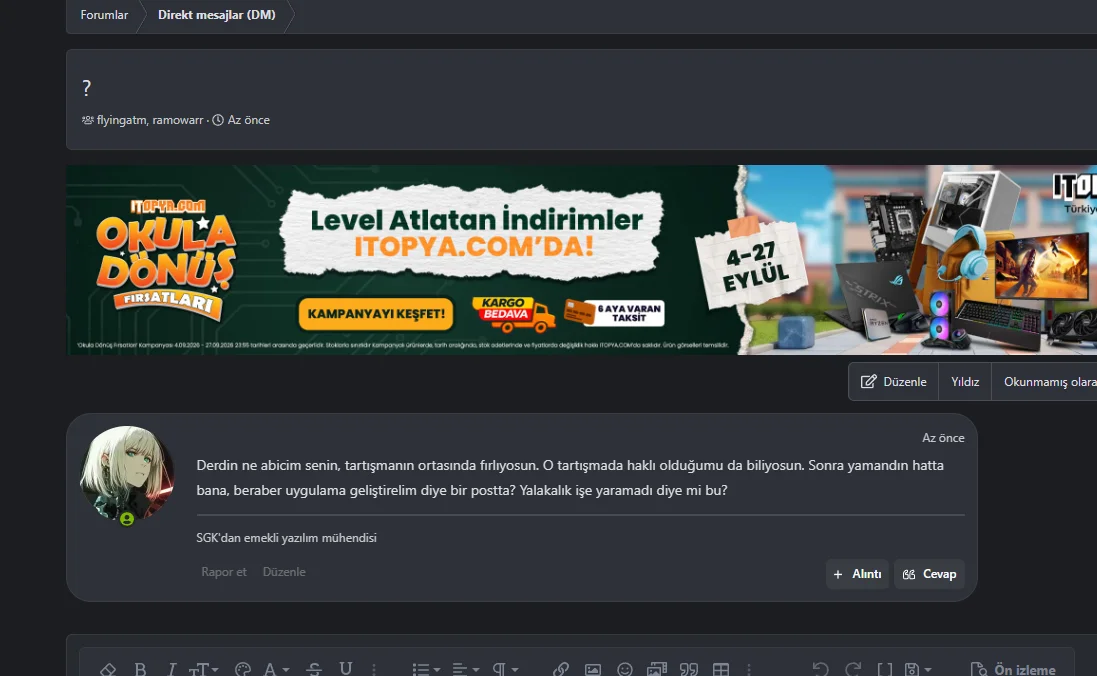Image resolution: width=1097 pixels, height=676 pixels.
Task: Undo the last editor action
Action: (x=821, y=670)
